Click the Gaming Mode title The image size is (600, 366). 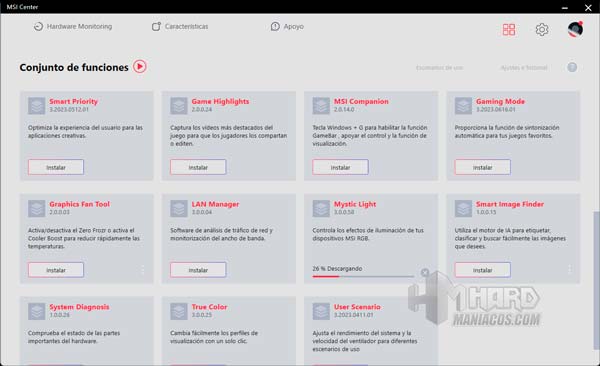[x=501, y=101]
